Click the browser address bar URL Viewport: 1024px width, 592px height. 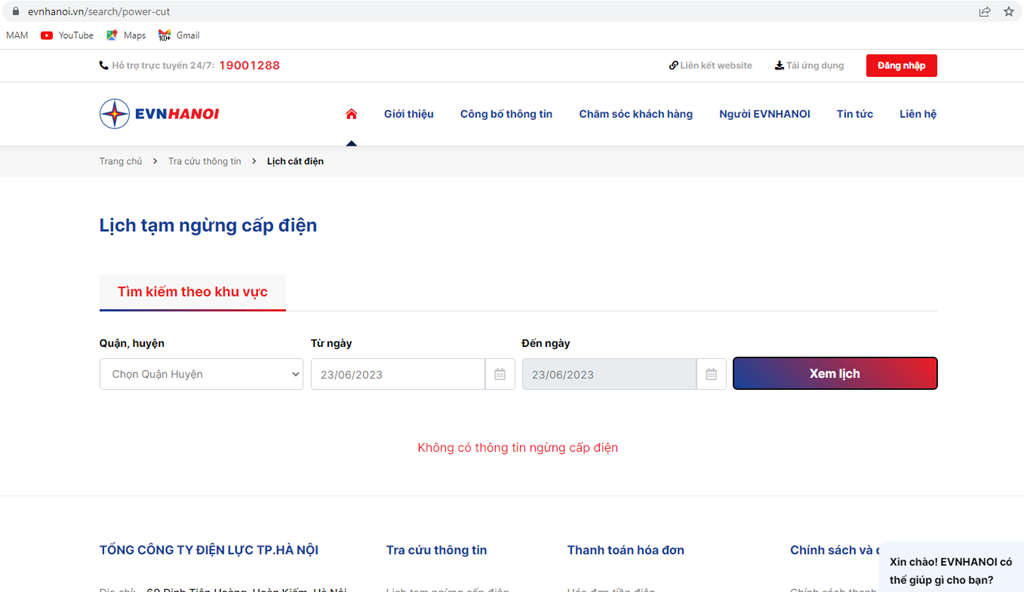pos(99,12)
